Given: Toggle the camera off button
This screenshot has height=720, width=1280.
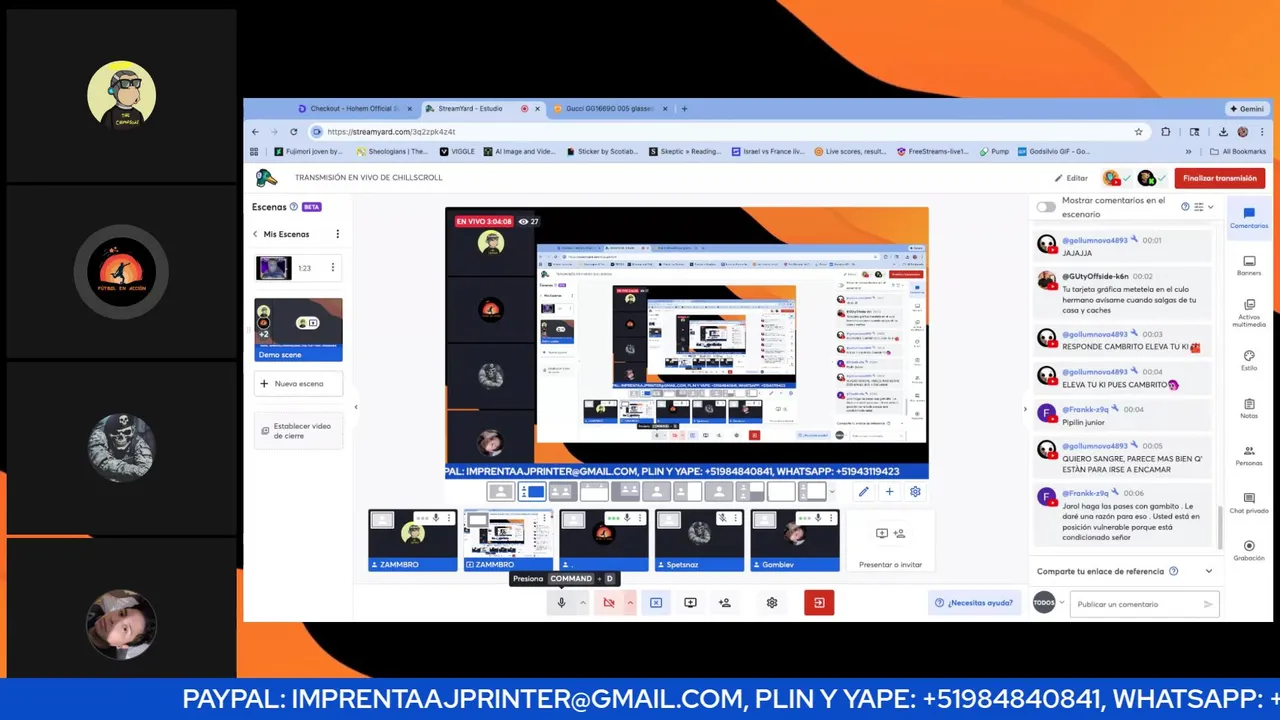Looking at the screenshot, I should (x=608, y=603).
